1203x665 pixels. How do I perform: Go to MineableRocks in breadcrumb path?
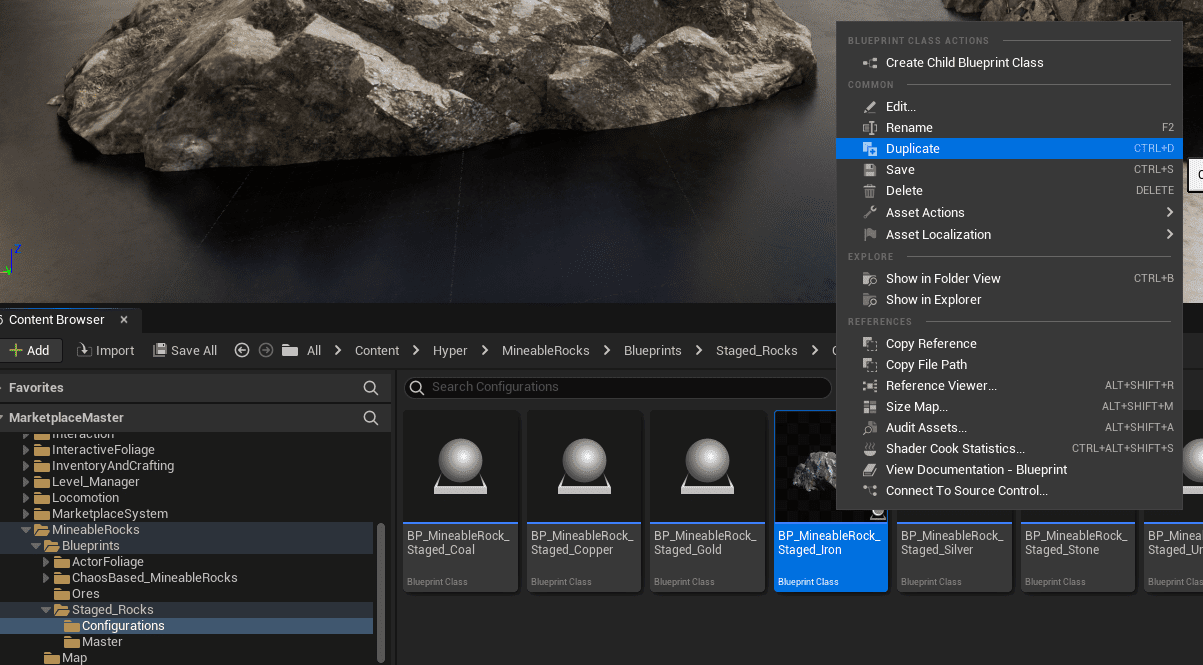pyautogui.click(x=545, y=351)
